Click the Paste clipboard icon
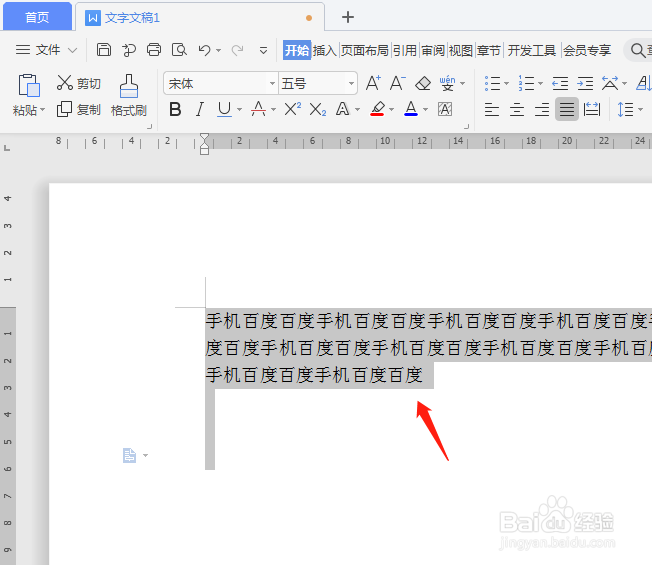Image resolution: width=652 pixels, height=565 pixels. pyautogui.click(x=29, y=86)
